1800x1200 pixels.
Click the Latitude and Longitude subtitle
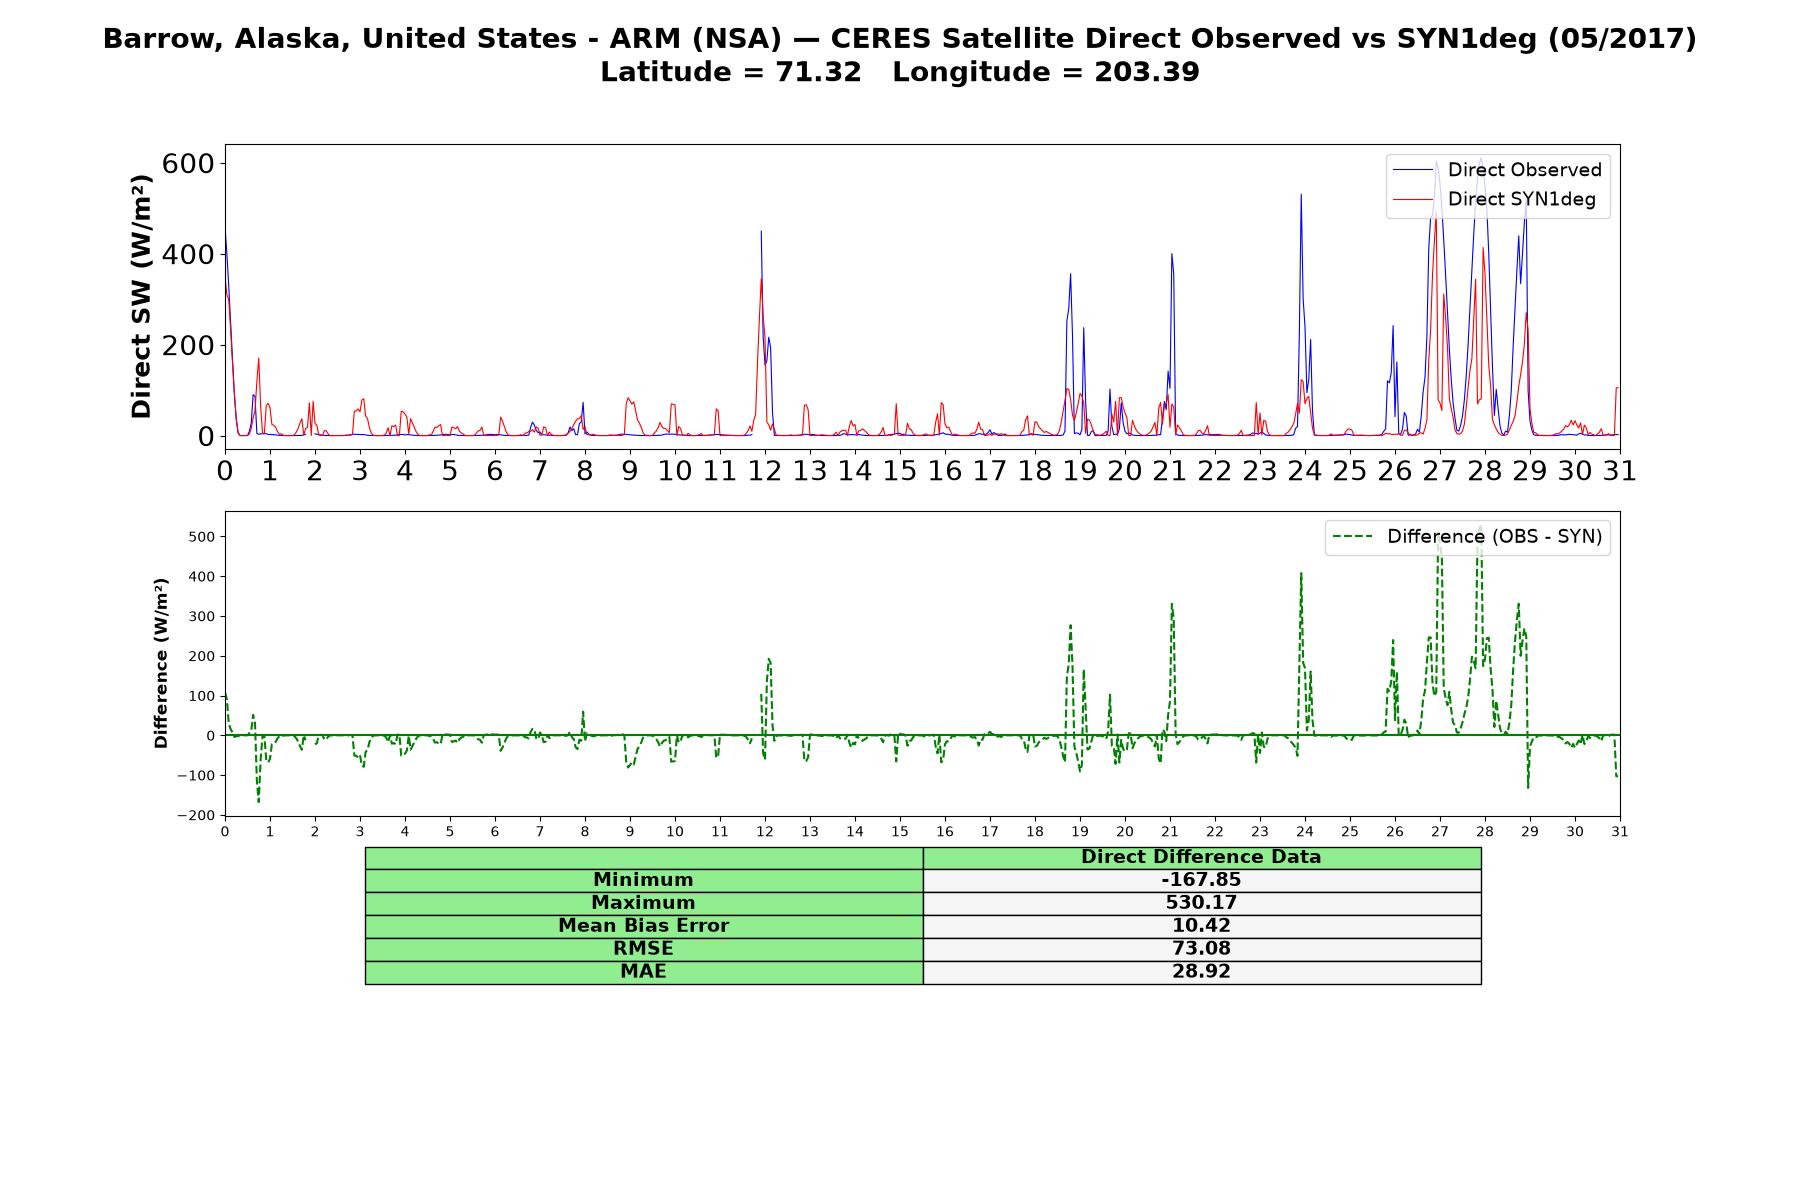click(x=900, y=72)
